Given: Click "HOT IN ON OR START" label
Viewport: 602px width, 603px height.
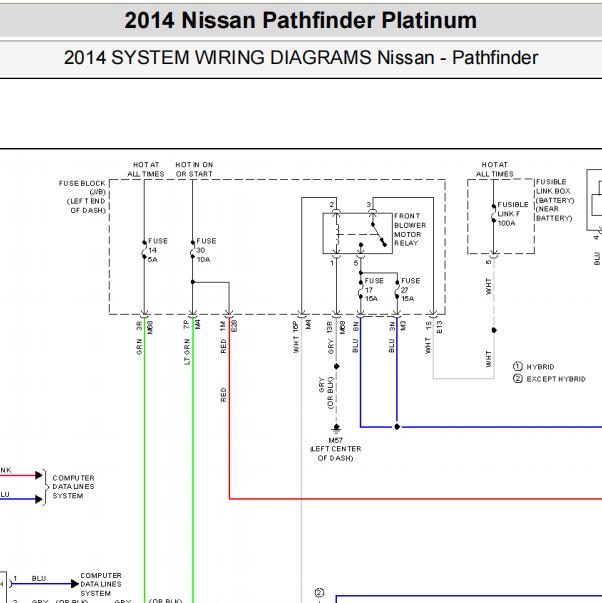Looking at the screenshot, I should click(x=194, y=169).
